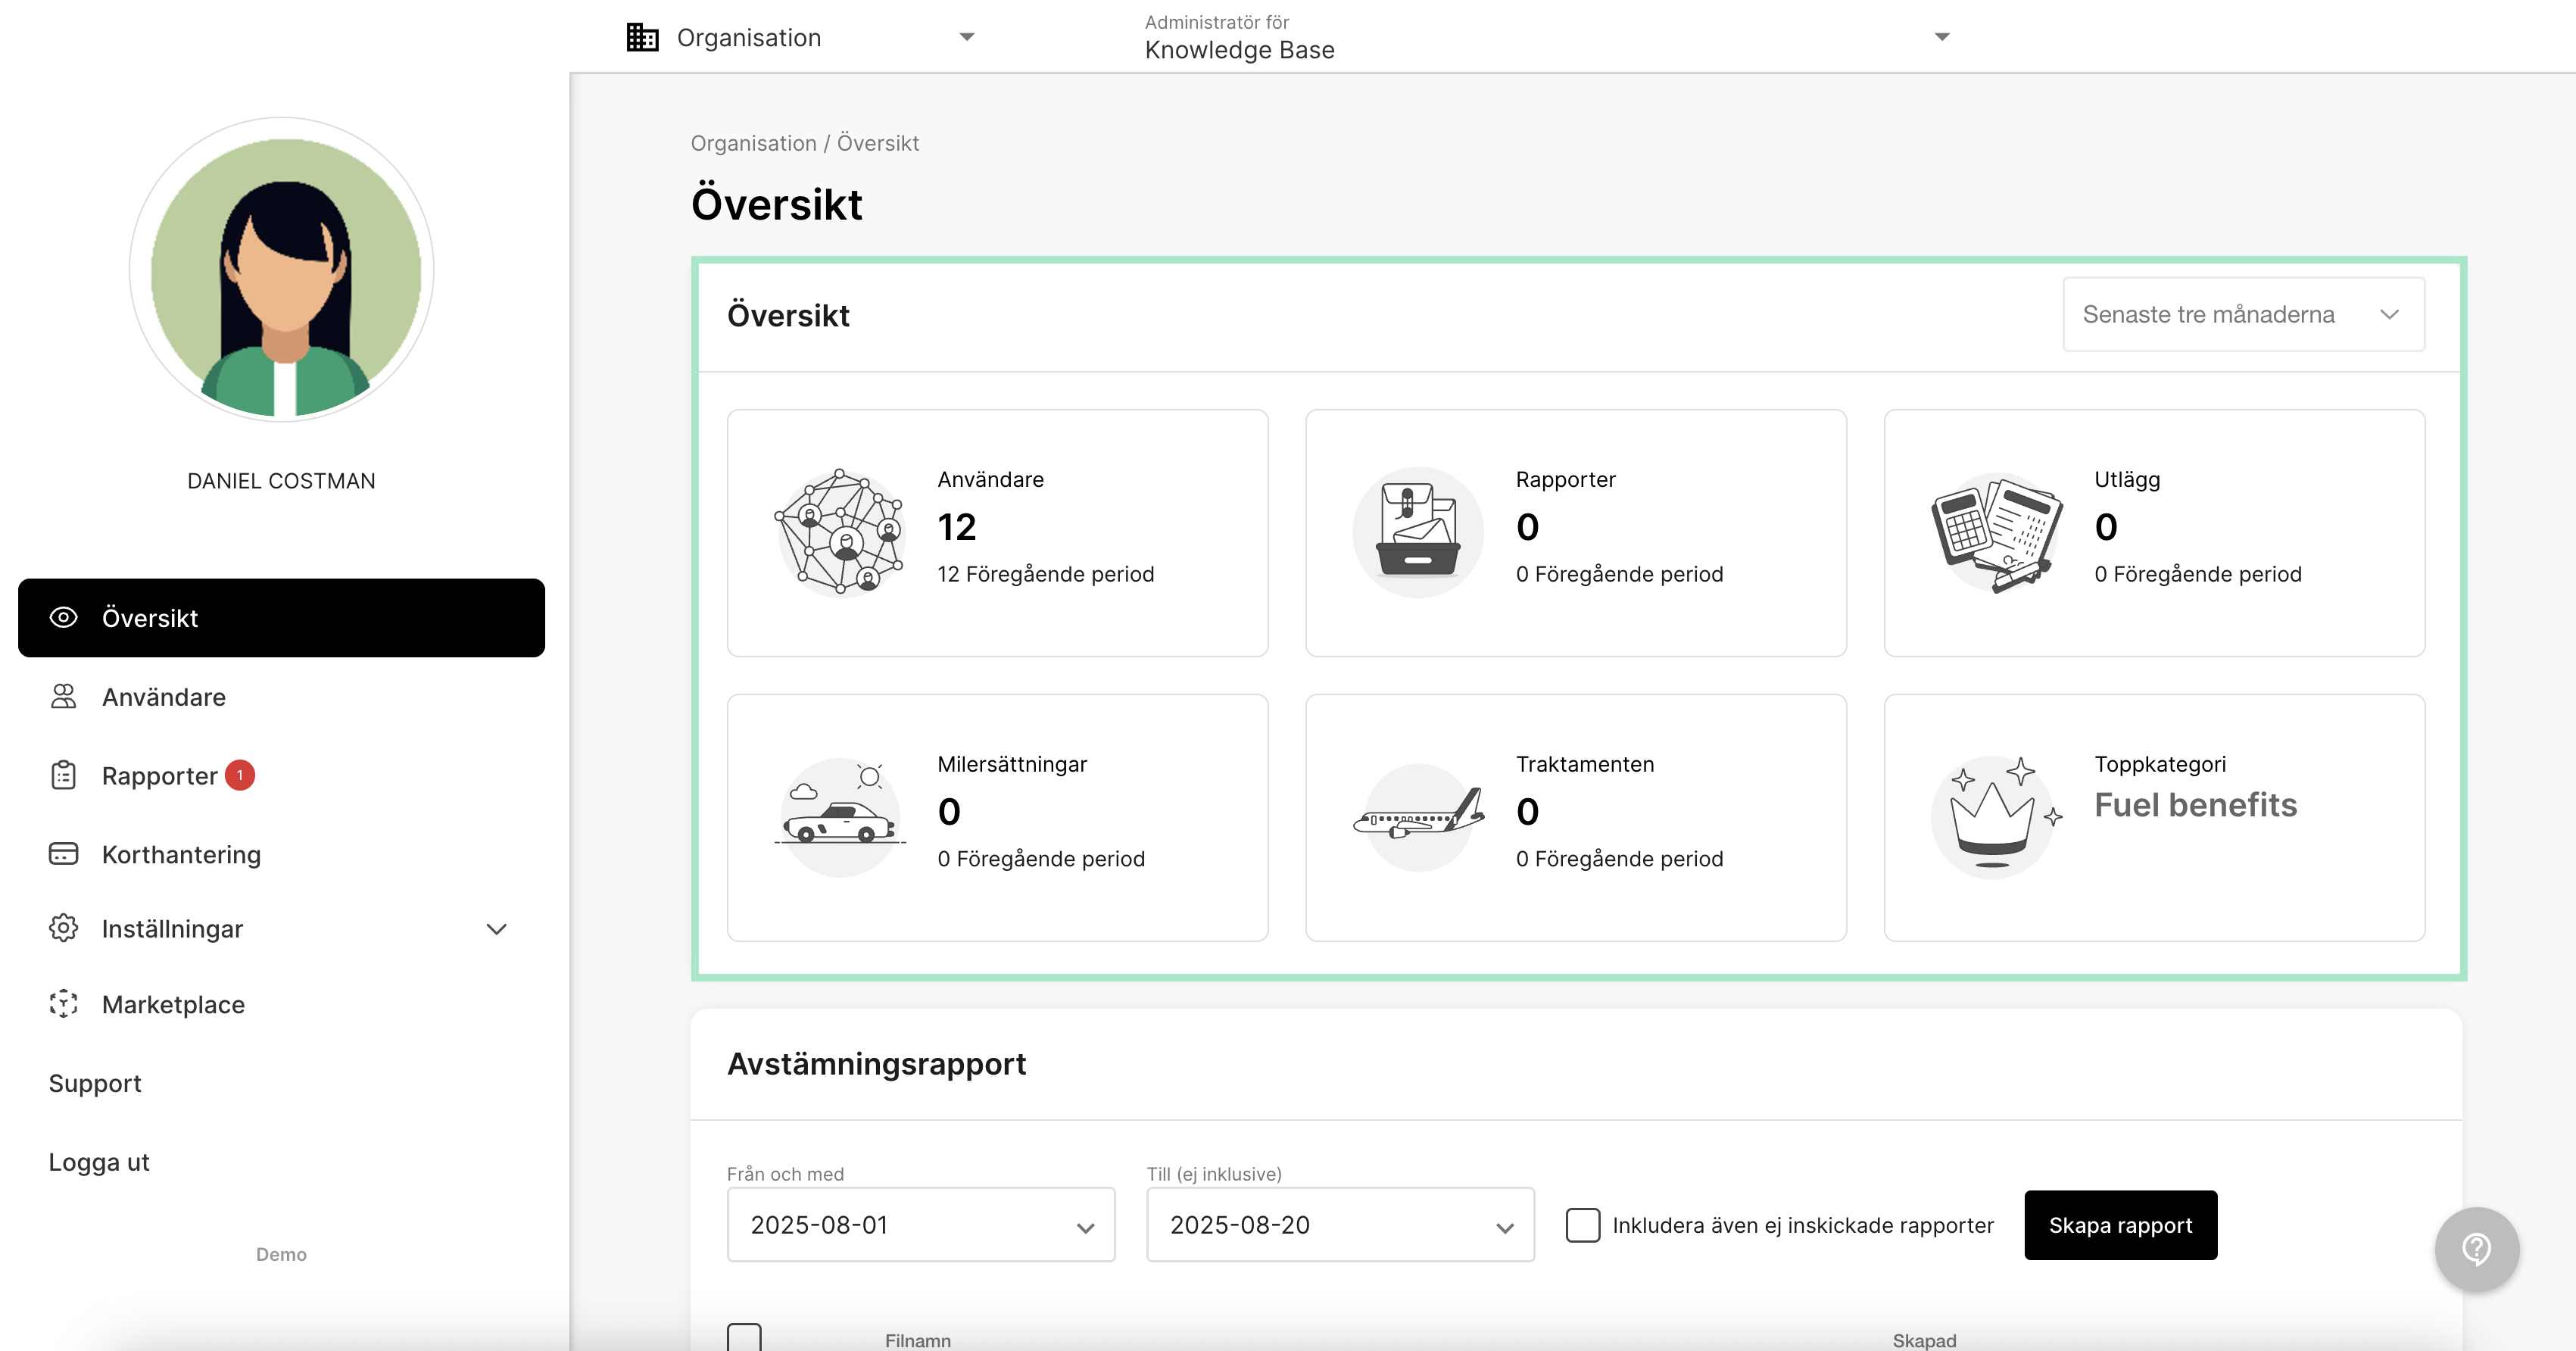Click the gear icon beside Inställningar
Viewport: 2576px width, 1351px height.
pos(63,928)
